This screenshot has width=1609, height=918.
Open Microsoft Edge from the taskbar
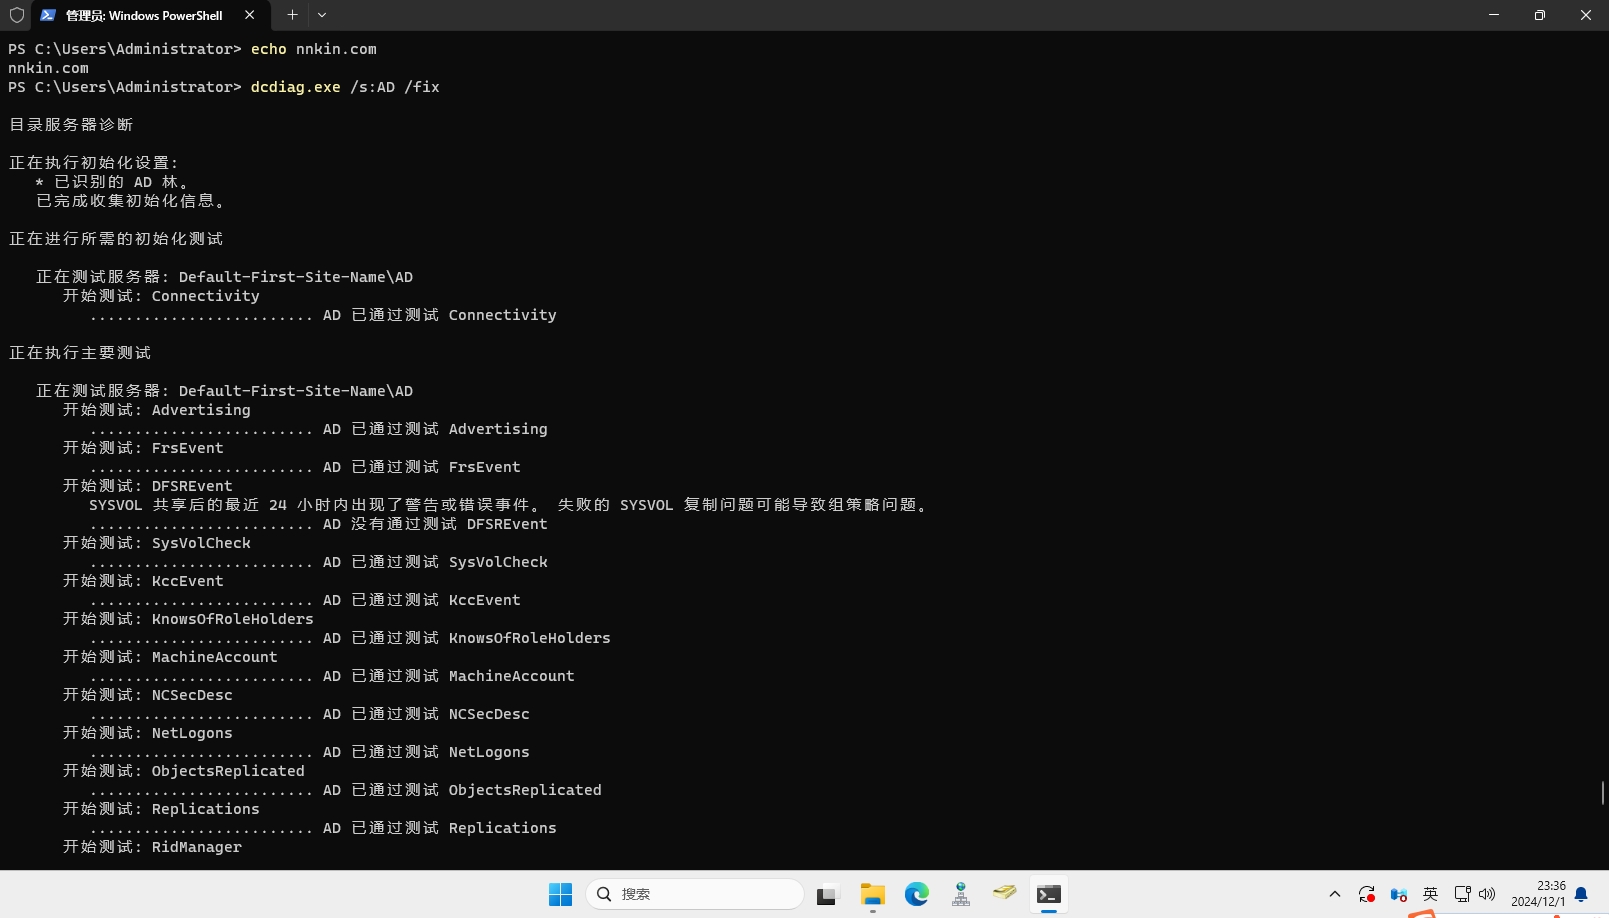tap(917, 894)
